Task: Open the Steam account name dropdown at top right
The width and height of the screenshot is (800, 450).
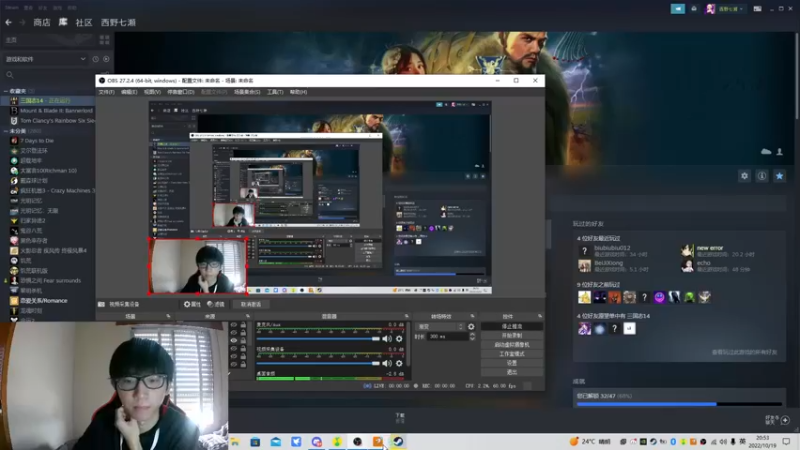Action: pyautogui.click(x=730, y=9)
